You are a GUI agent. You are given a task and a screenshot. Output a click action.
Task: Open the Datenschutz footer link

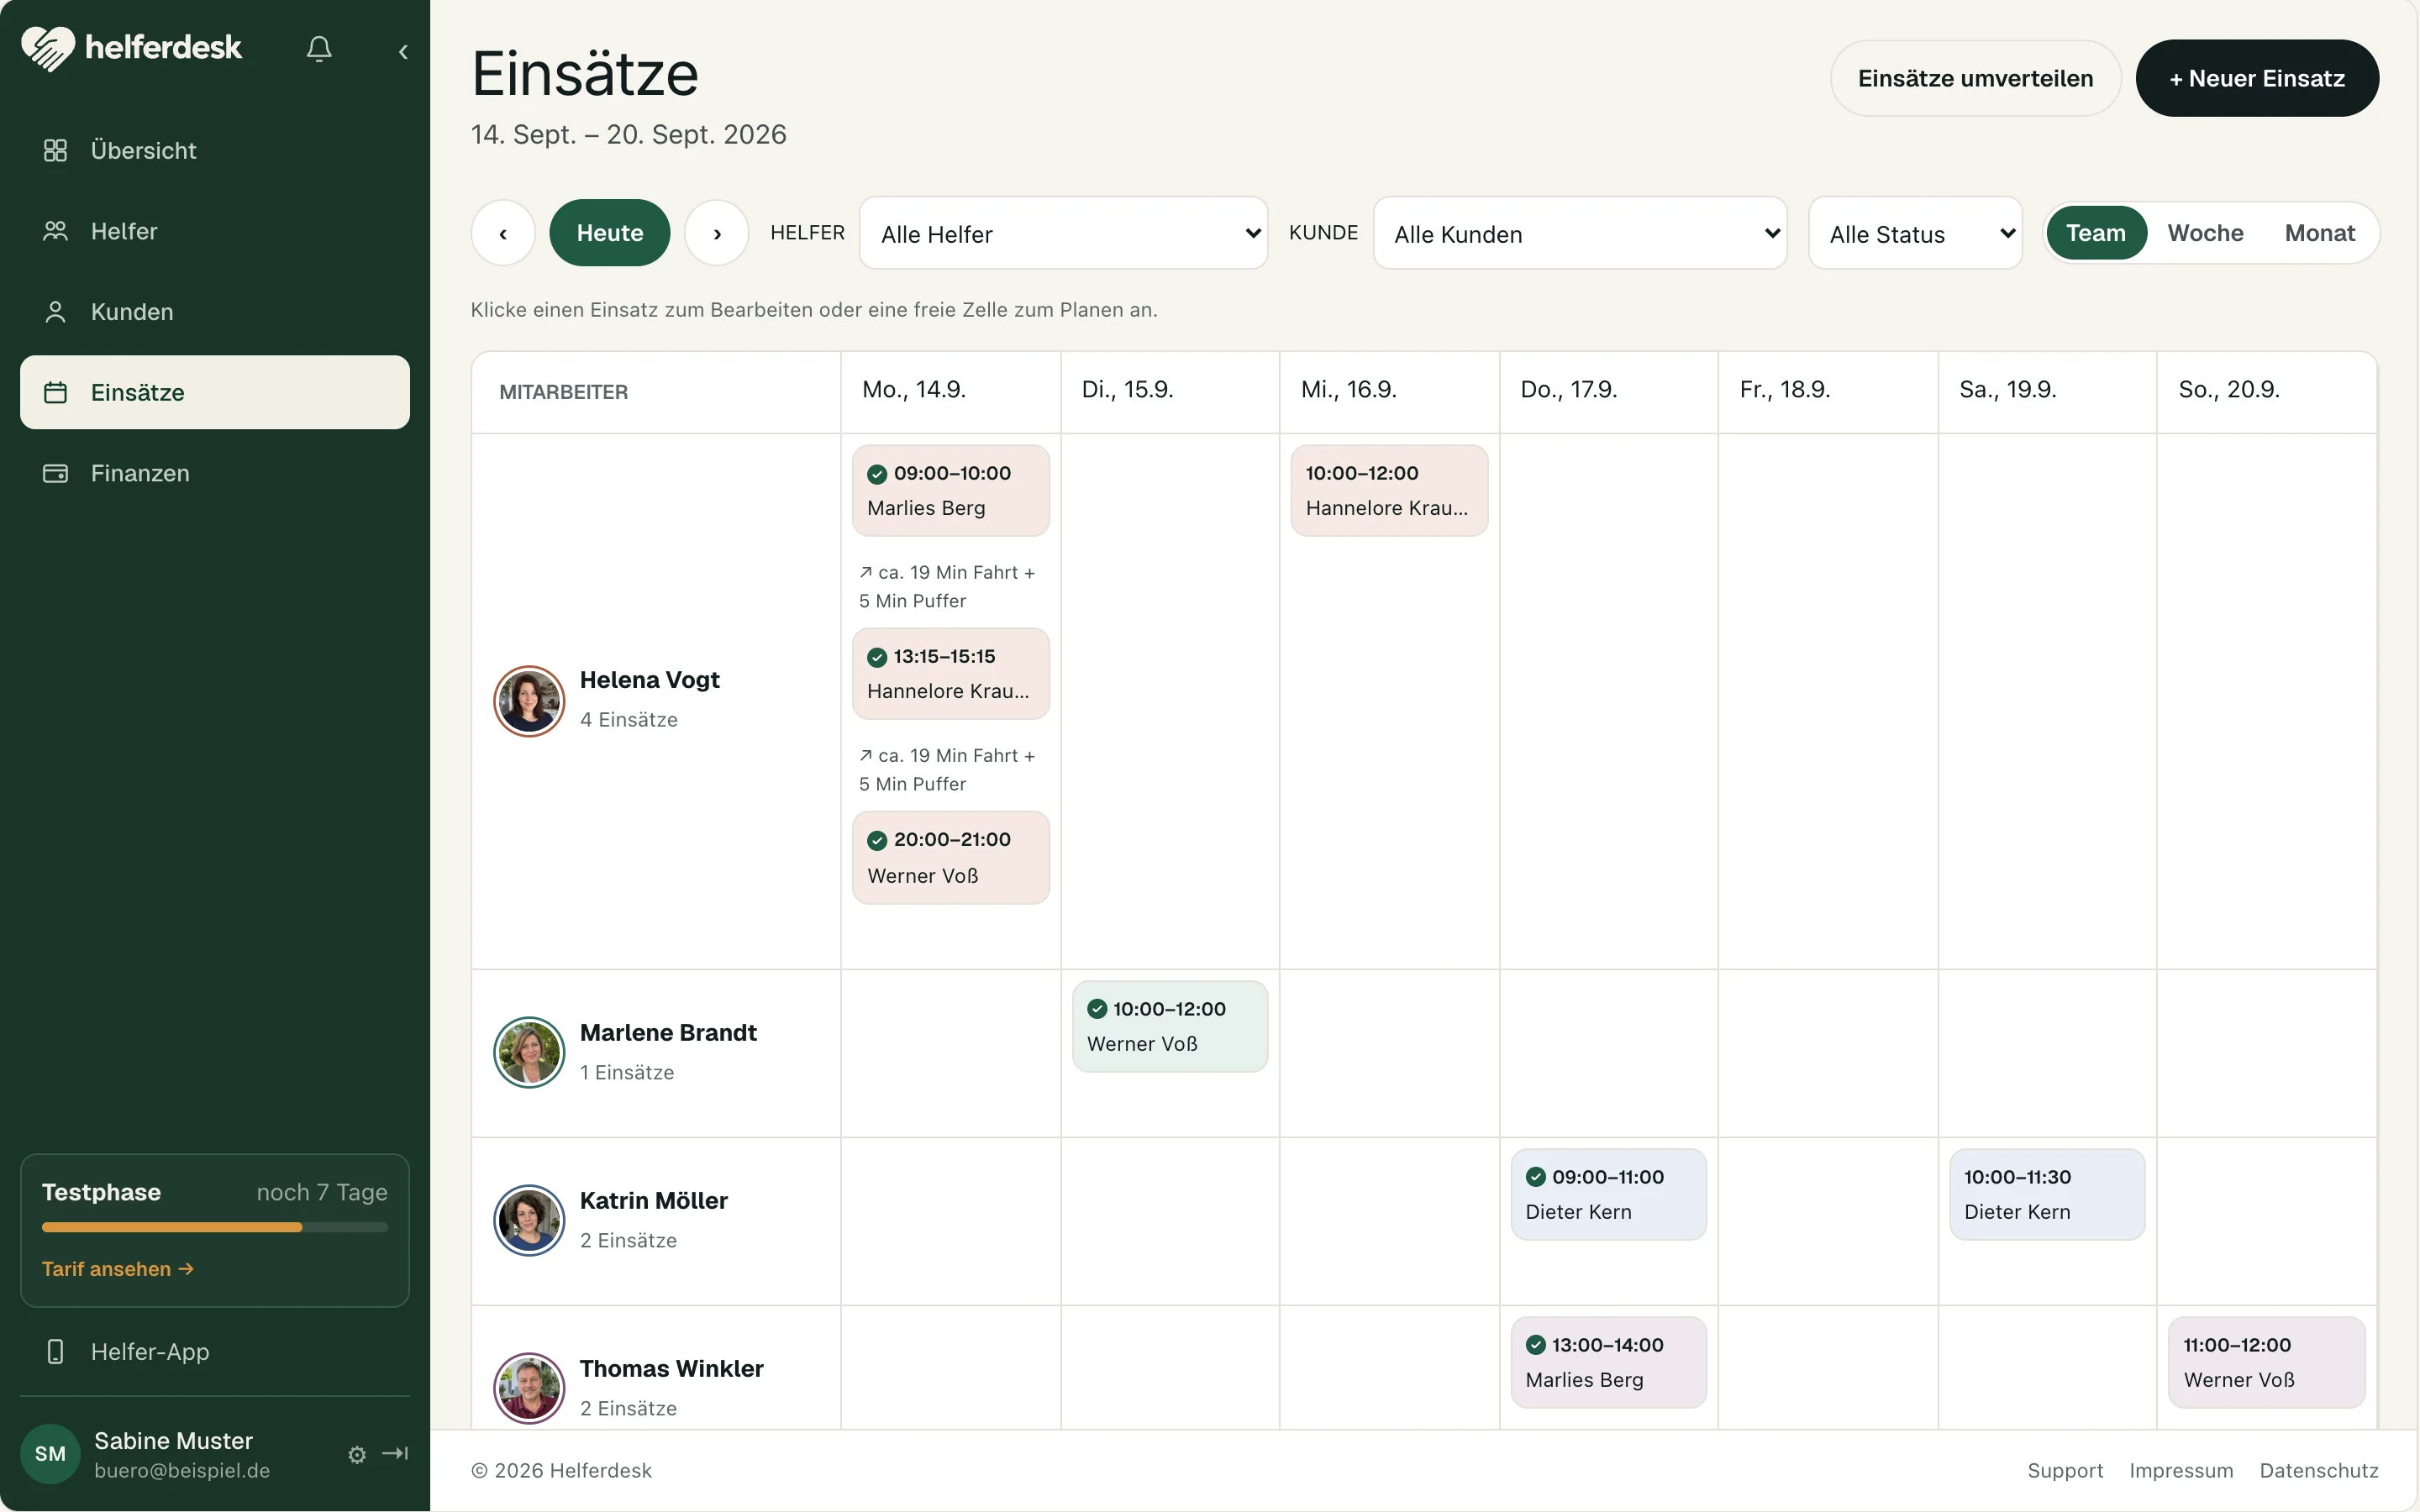(2319, 1470)
